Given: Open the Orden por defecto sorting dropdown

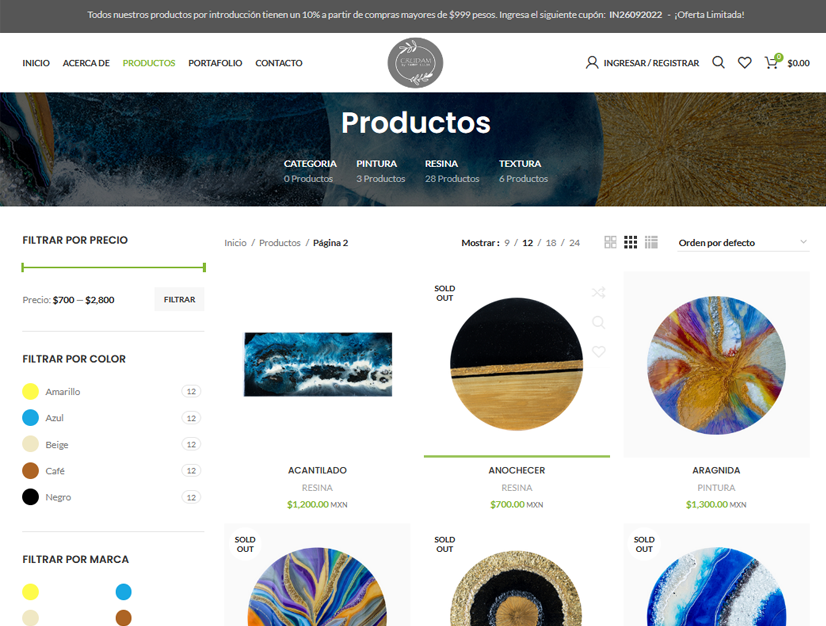Looking at the screenshot, I should pyautogui.click(x=743, y=243).
